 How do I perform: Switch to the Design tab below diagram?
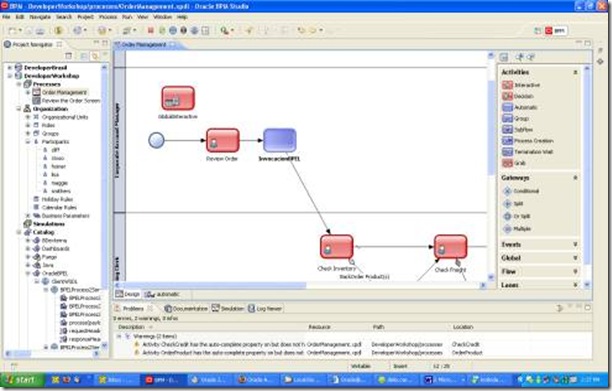click(x=128, y=294)
